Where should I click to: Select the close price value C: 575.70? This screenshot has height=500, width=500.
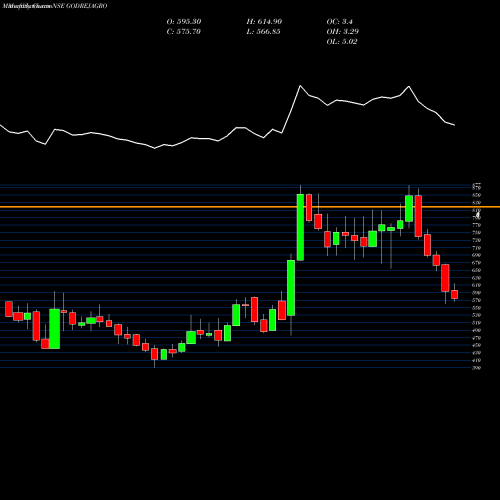[184, 32]
